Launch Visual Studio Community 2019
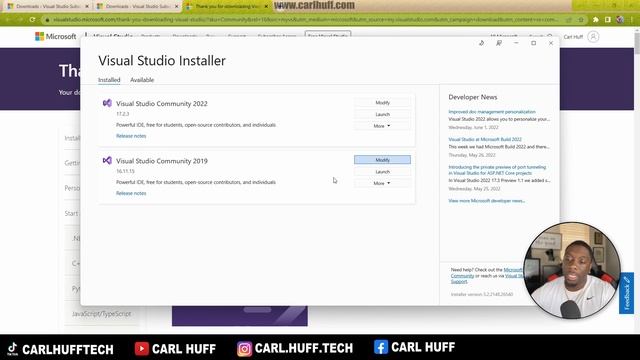Image resolution: width=640 pixels, height=360 pixels. 382,172
